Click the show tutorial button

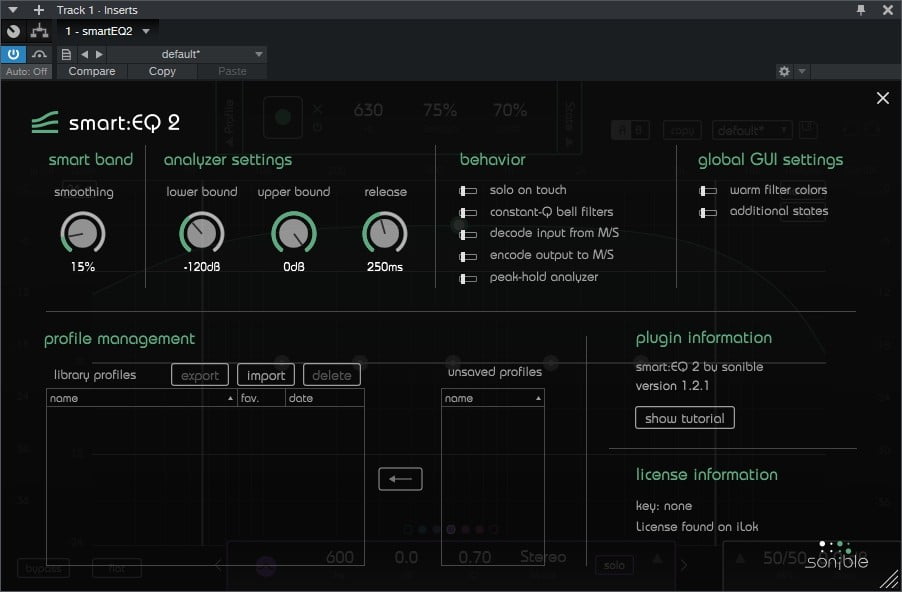click(x=685, y=418)
